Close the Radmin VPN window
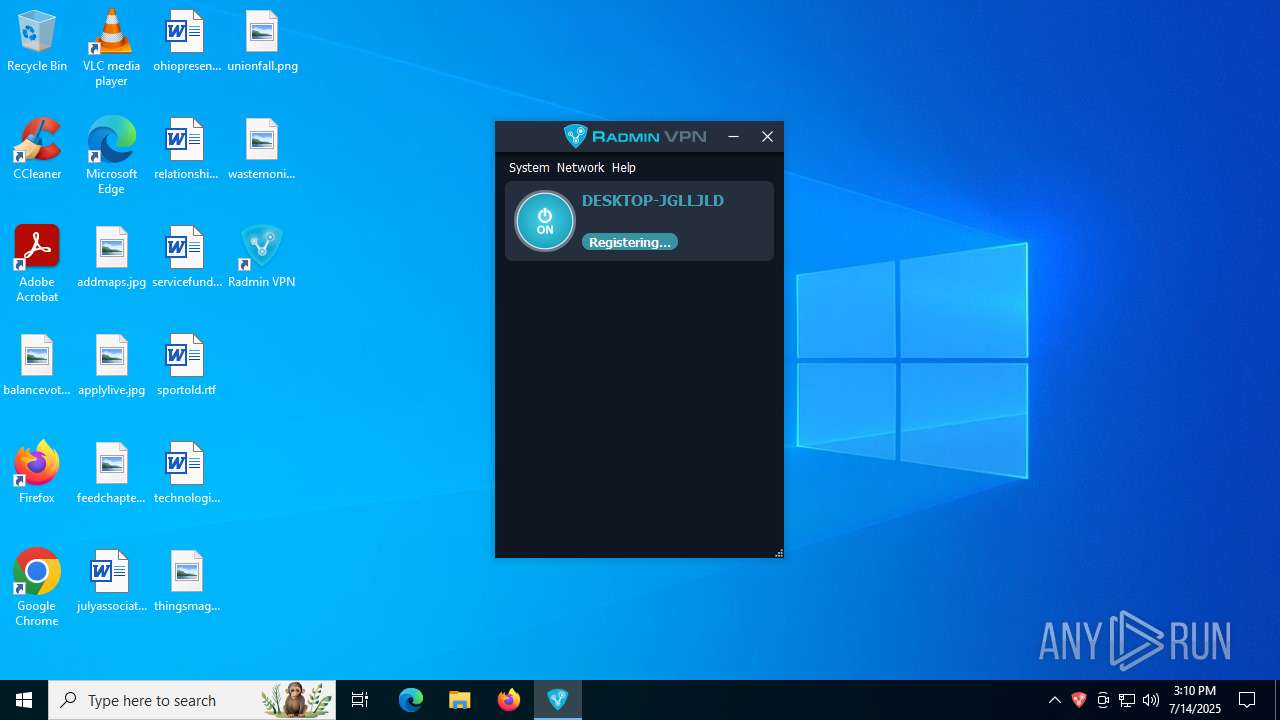 767,137
